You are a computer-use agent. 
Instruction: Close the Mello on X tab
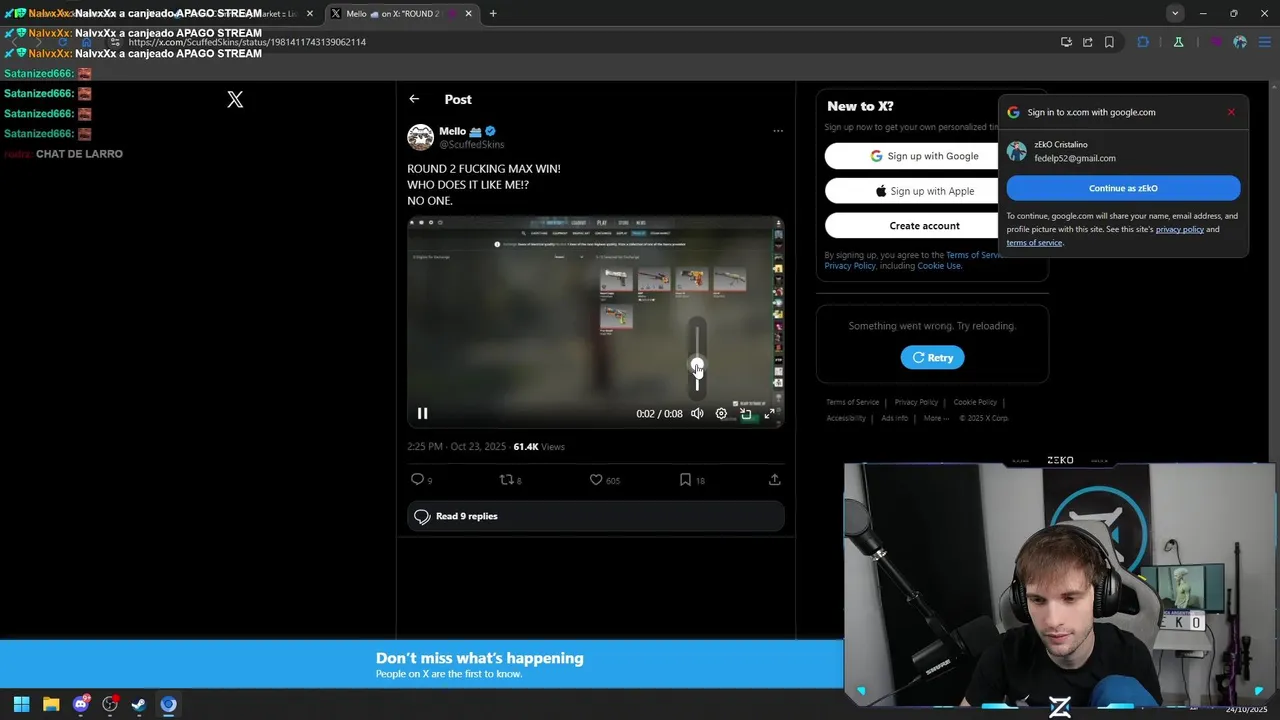point(468,14)
